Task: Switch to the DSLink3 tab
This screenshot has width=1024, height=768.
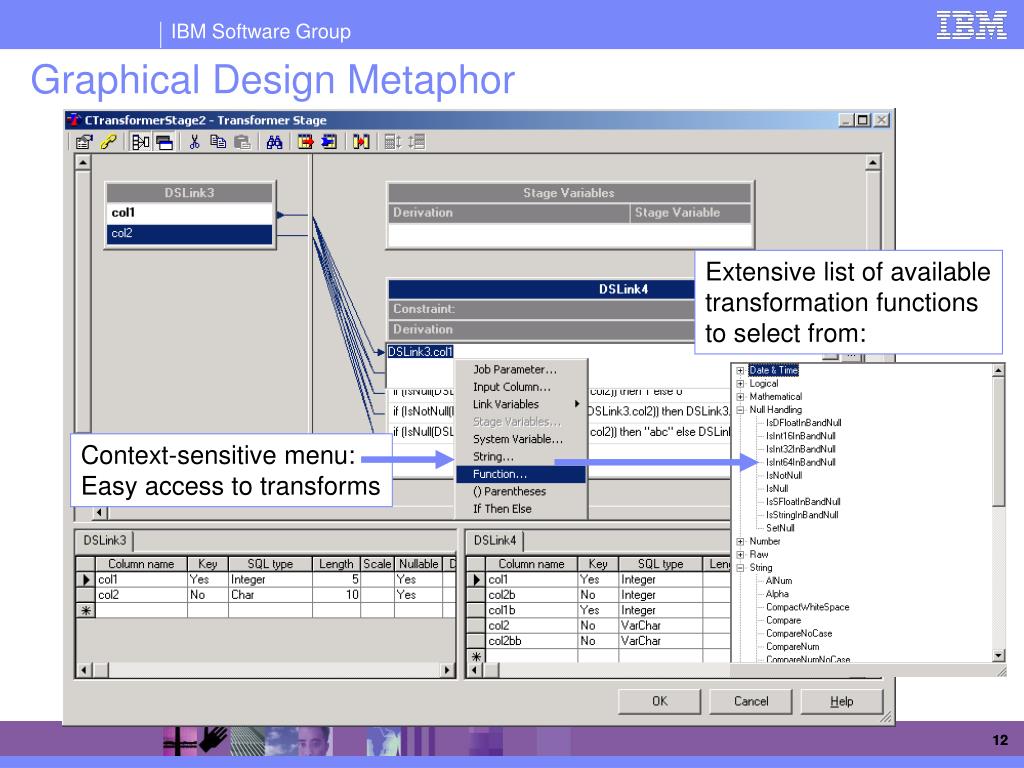Action: click(104, 541)
